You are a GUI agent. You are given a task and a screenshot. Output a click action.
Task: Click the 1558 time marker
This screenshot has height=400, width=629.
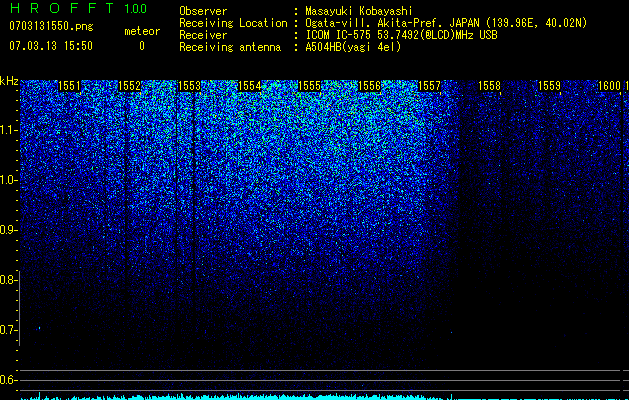coord(489,86)
